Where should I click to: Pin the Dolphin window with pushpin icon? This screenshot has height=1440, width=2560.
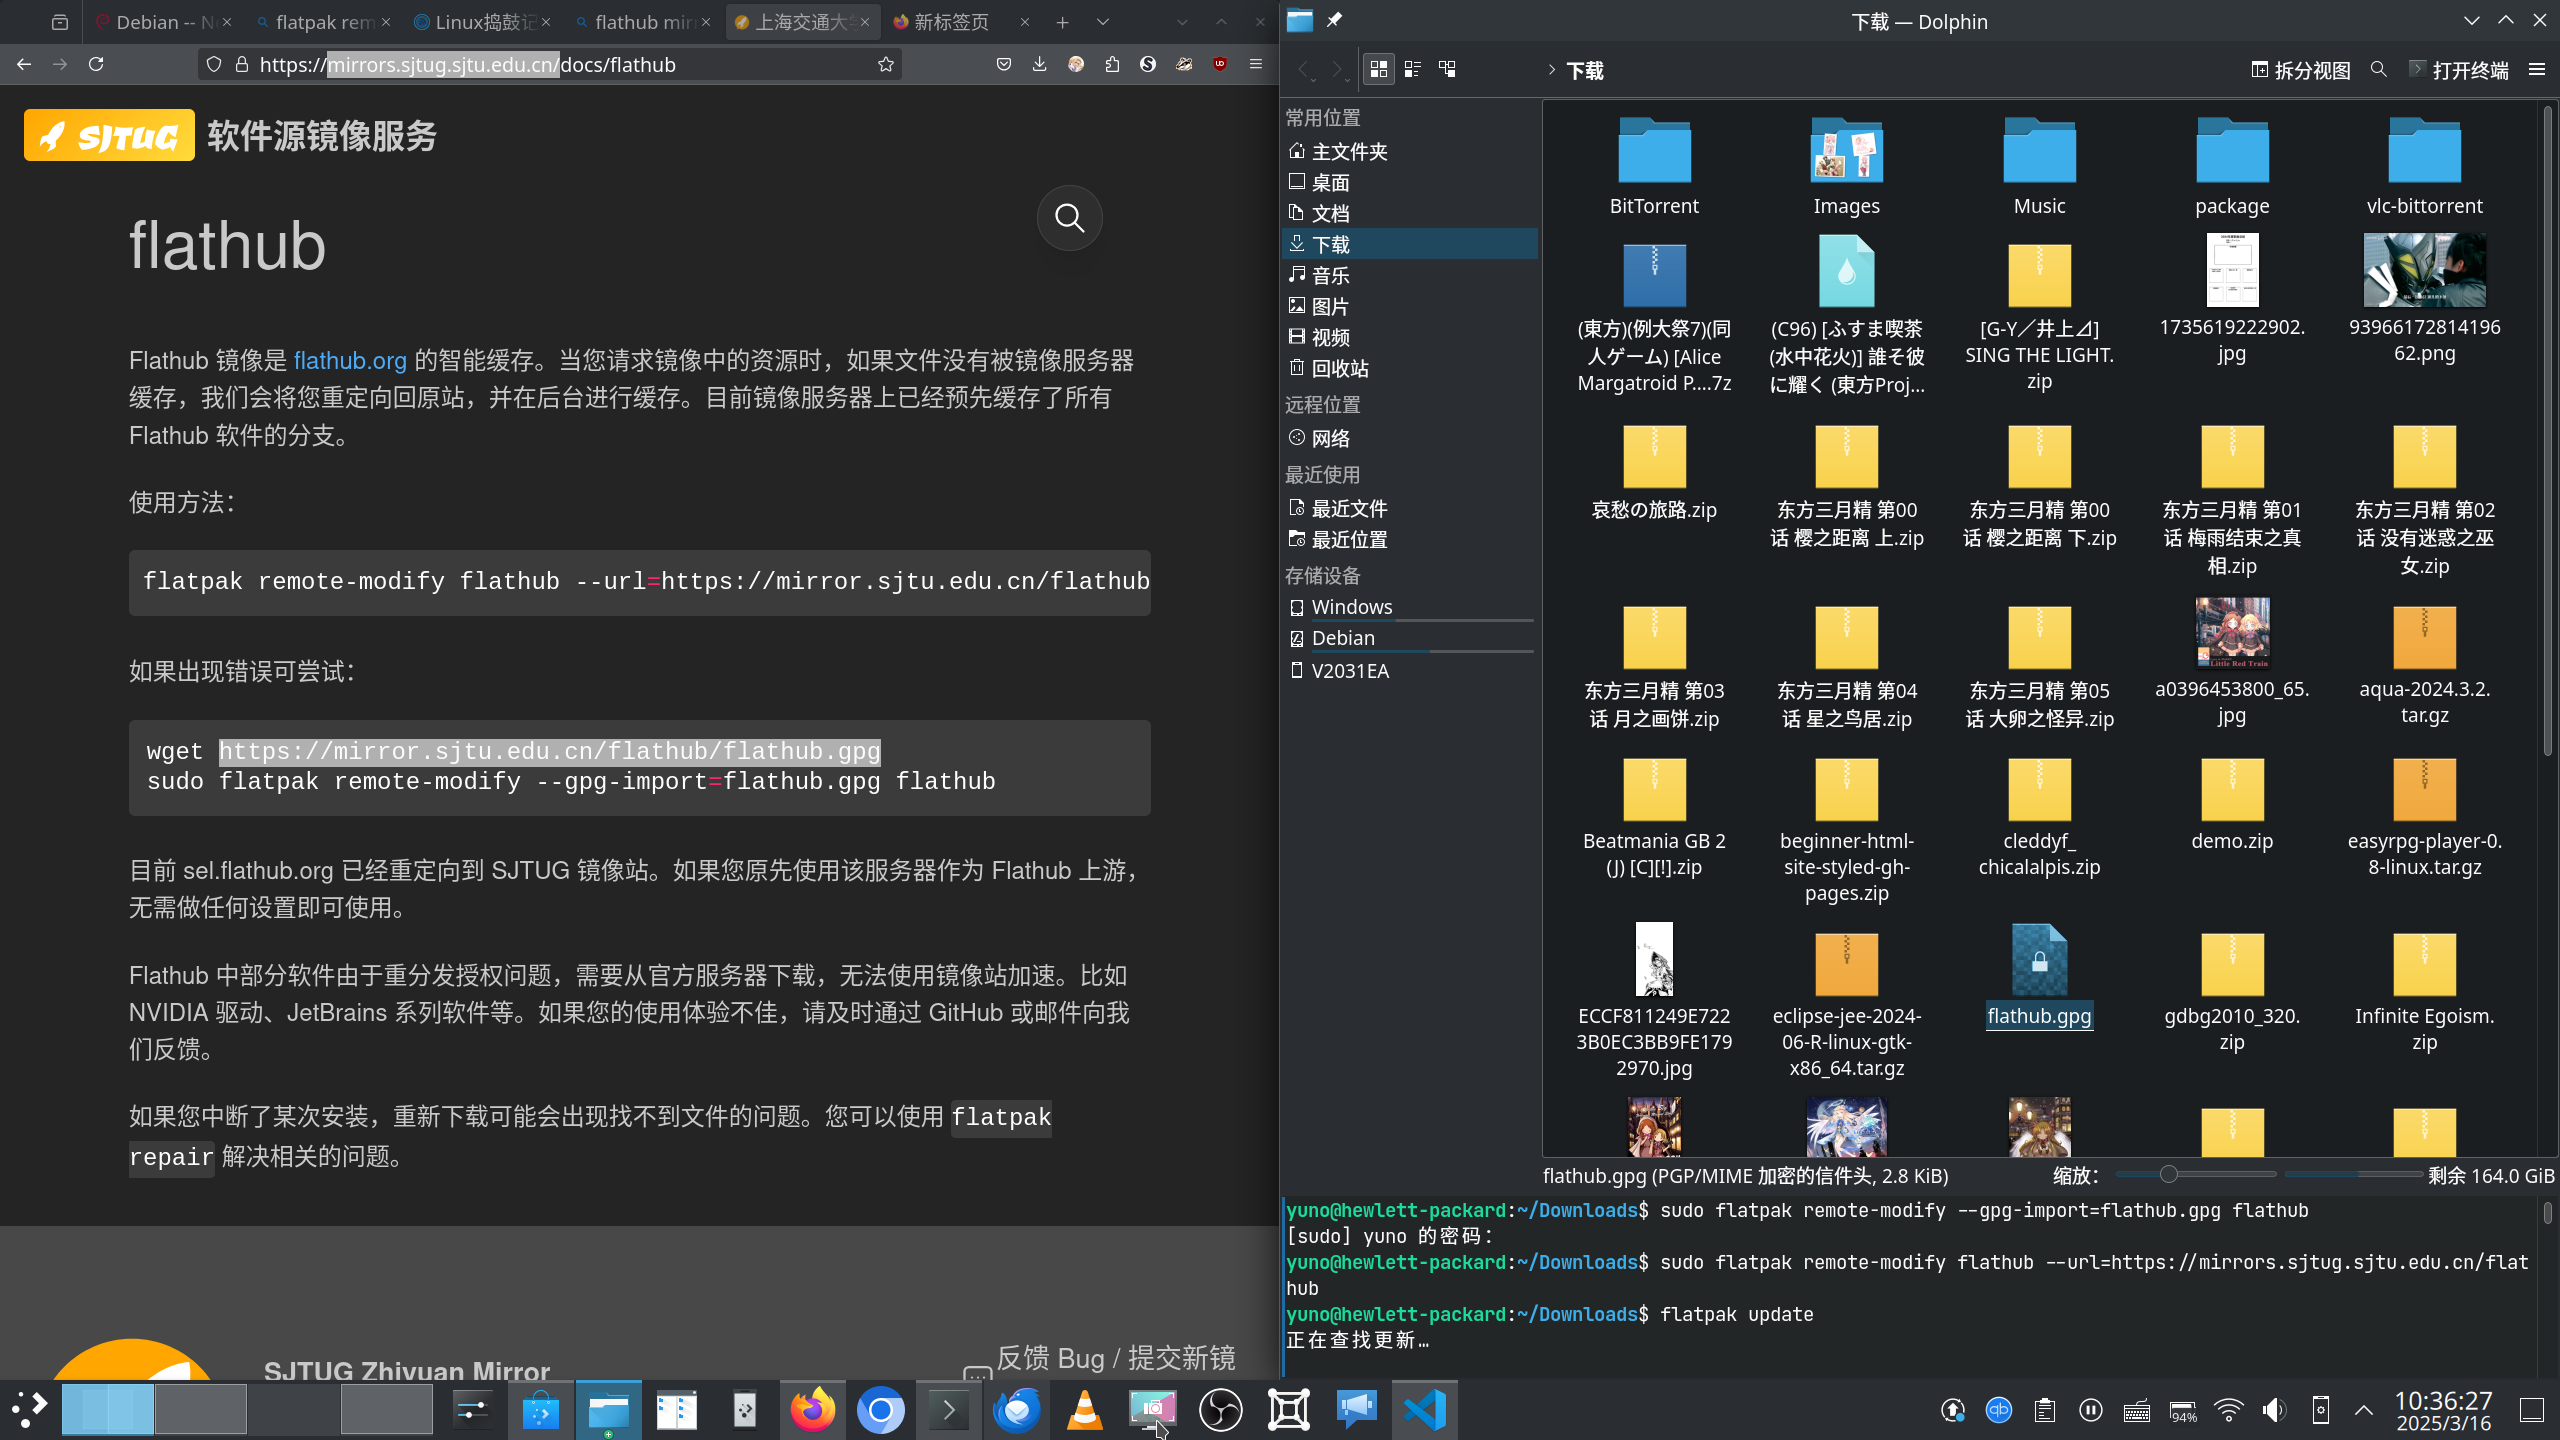[1335, 21]
